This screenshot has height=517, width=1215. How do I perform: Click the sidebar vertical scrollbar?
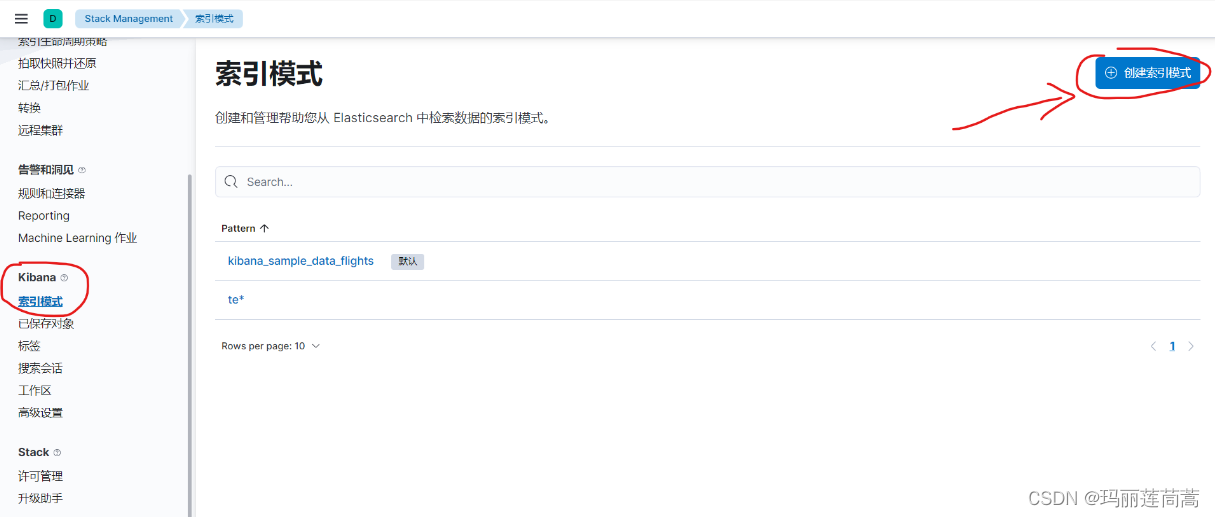click(x=190, y=345)
